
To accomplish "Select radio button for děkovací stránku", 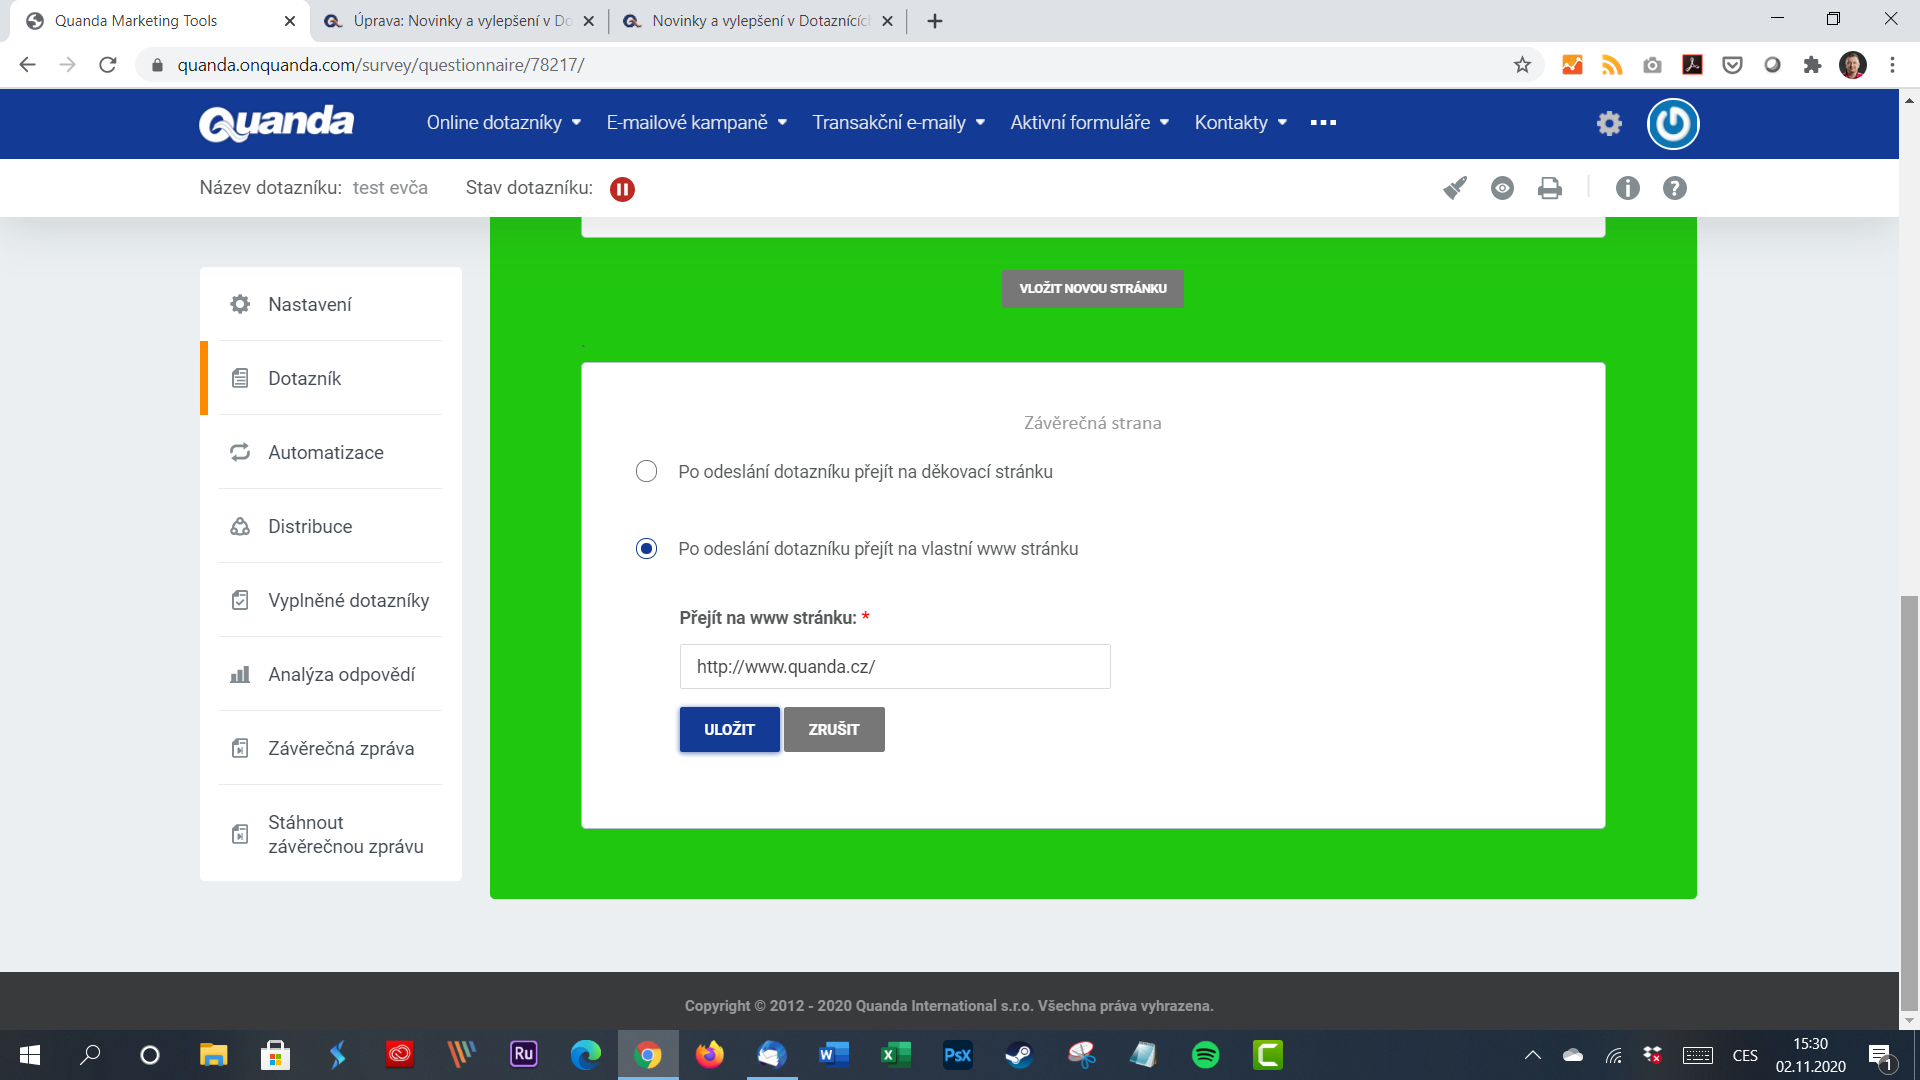I will click(x=645, y=472).
